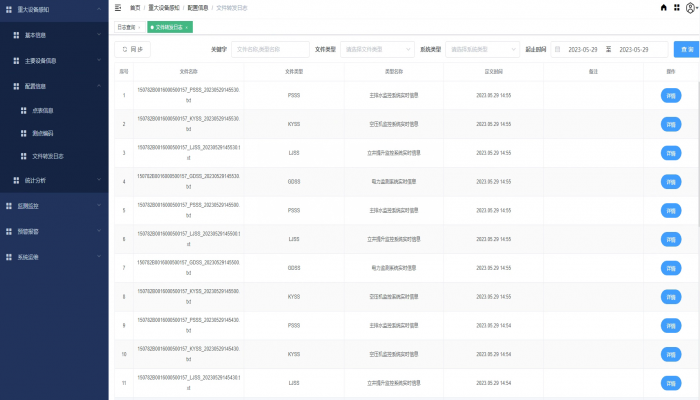This screenshot has width=700, height=400.
Task: Open the grid apps icon in header
Action: tap(676, 7)
